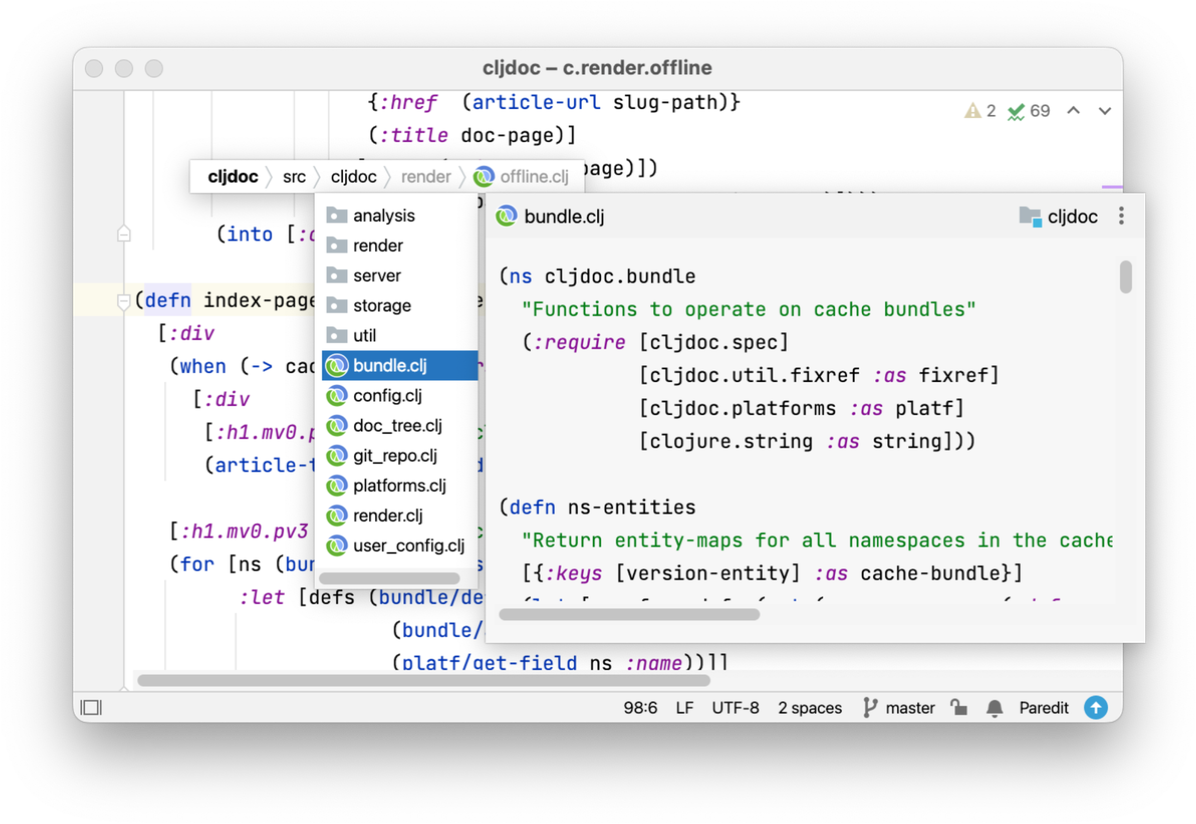Click the editor horizontal scrollbar

423,680
